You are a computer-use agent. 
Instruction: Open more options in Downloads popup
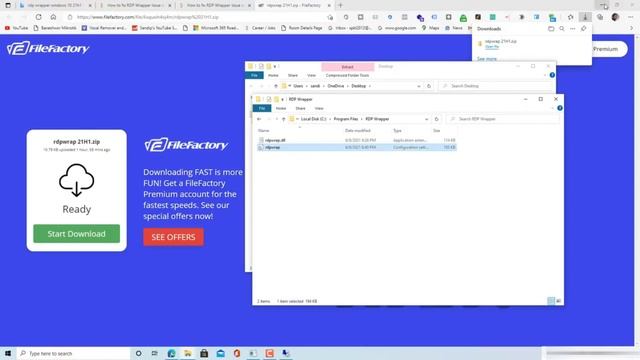[573, 29]
